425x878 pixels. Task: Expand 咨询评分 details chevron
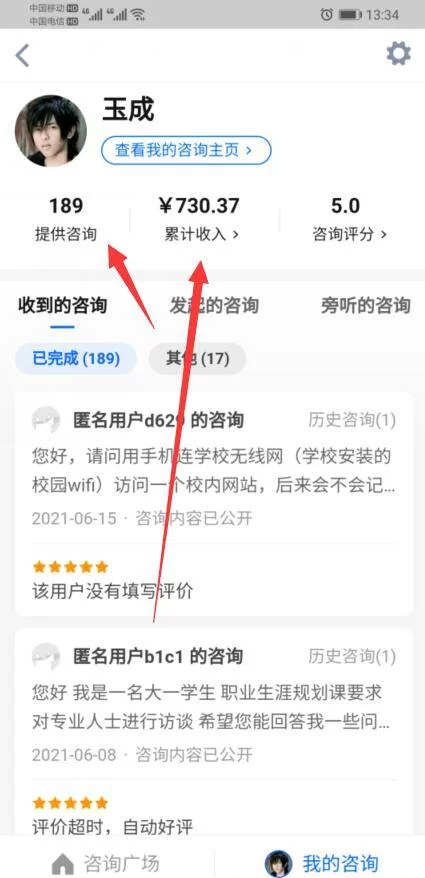coord(383,235)
